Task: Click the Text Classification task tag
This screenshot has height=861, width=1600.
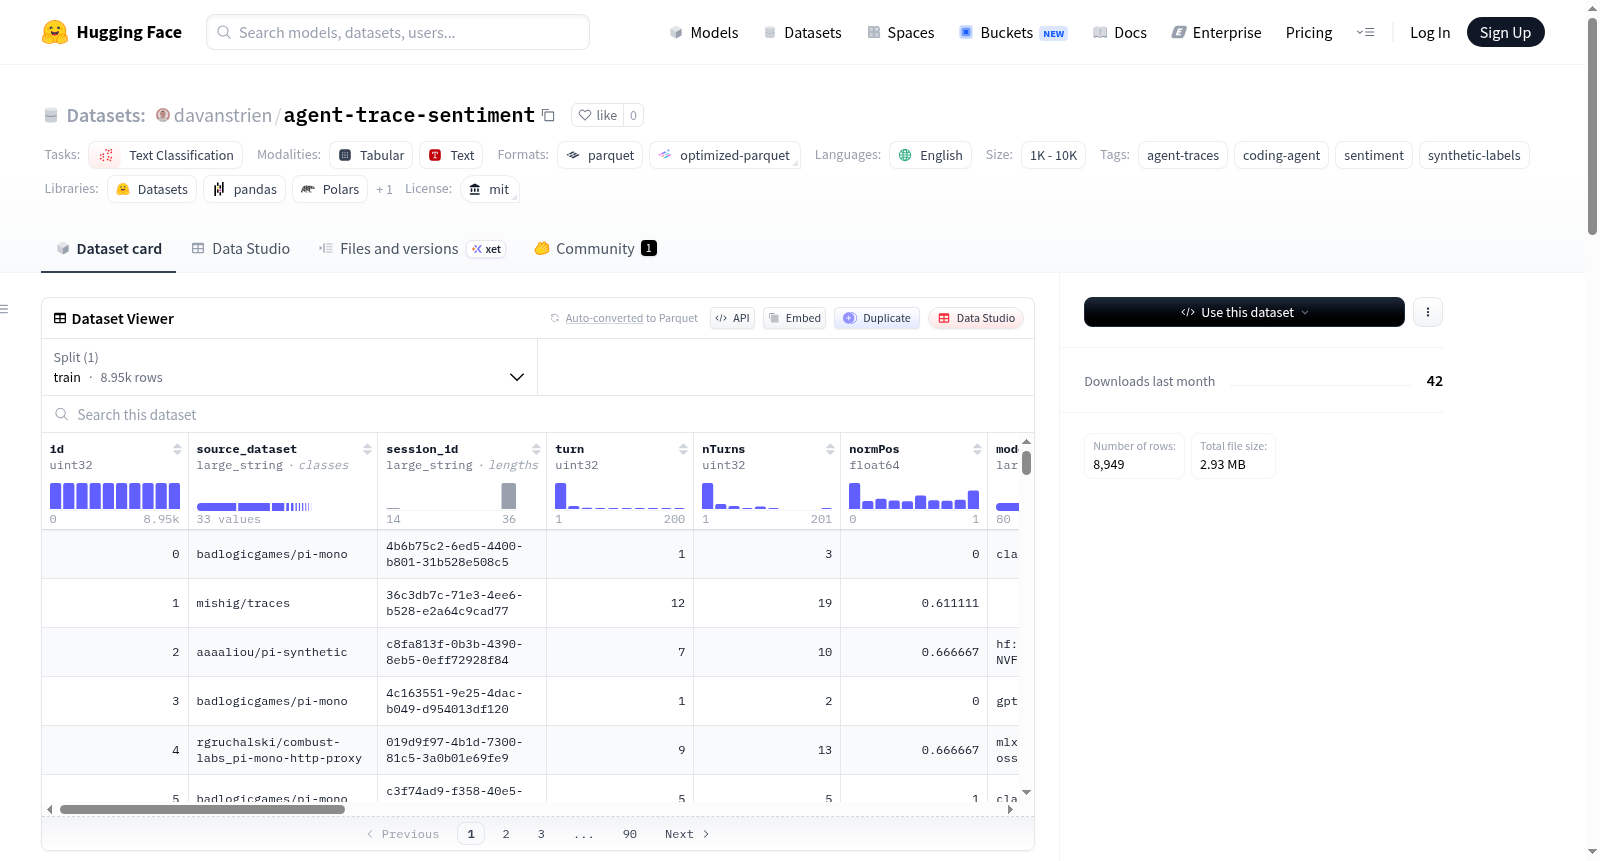Action: 165,155
